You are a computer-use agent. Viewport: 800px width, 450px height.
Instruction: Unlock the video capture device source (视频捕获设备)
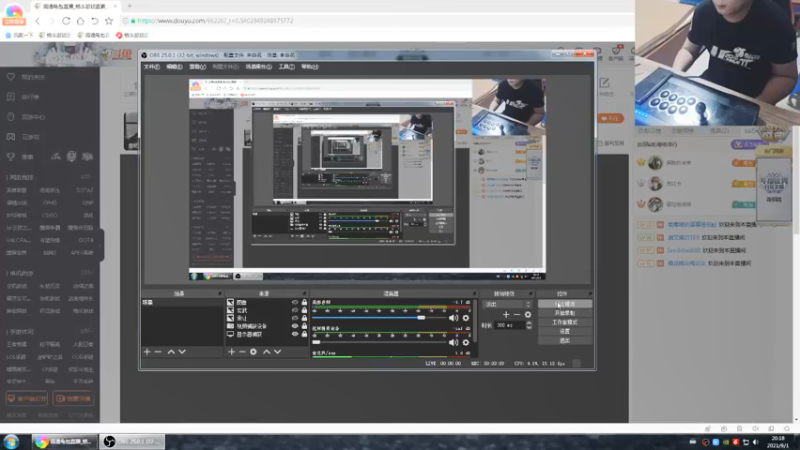(x=305, y=326)
